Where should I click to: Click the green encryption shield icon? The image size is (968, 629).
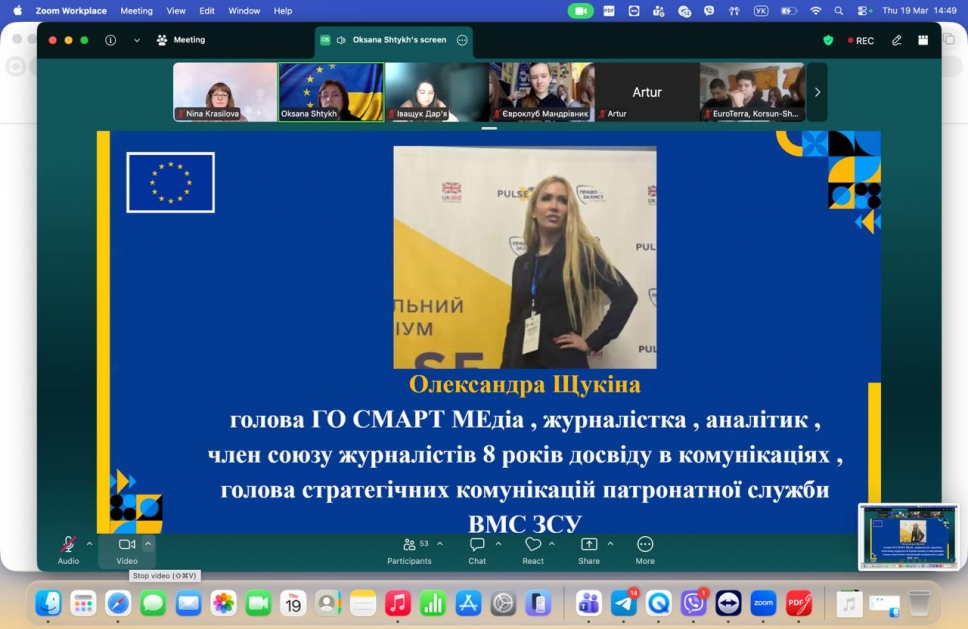[x=828, y=41]
